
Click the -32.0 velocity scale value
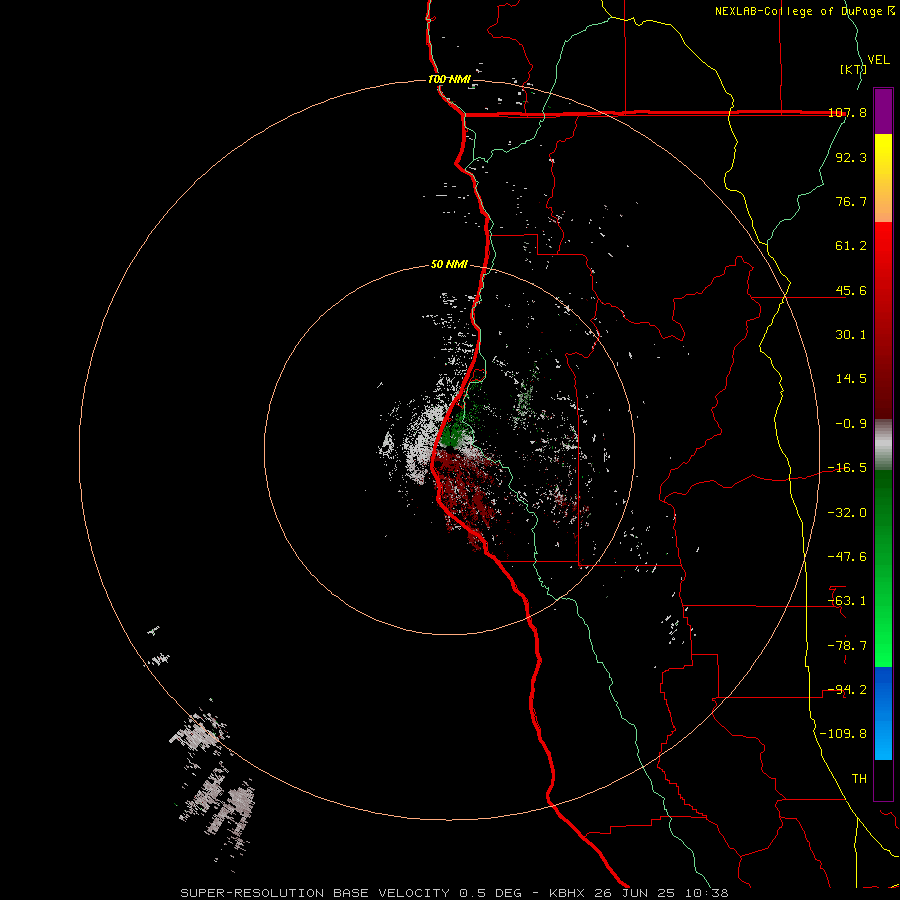pyautogui.click(x=847, y=513)
